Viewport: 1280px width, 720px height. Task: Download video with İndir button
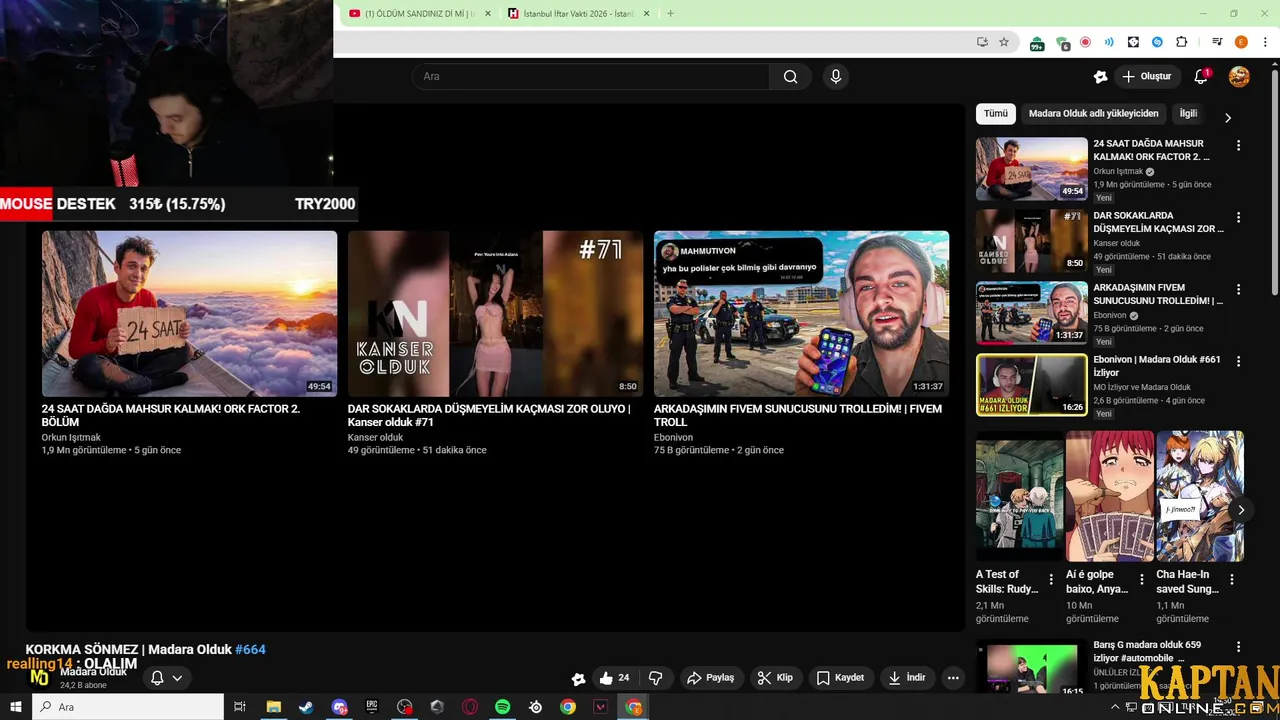(907, 678)
